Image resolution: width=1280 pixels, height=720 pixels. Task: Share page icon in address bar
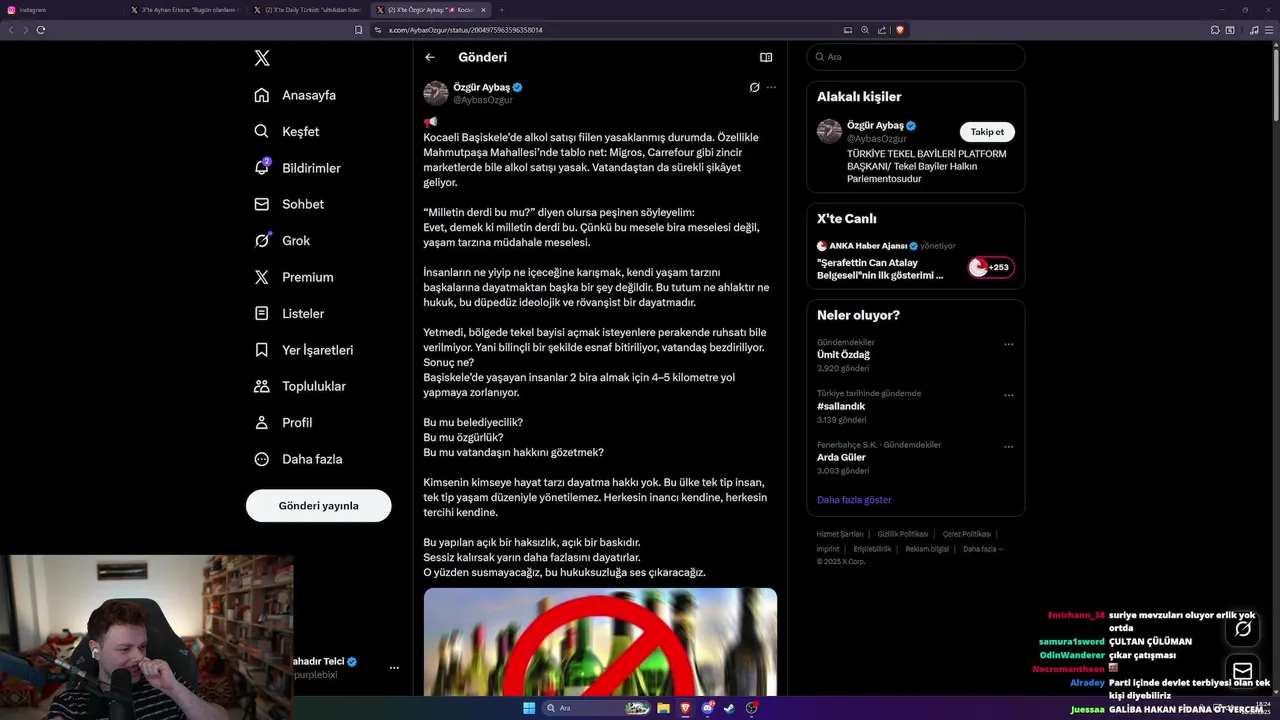click(881, 30)
